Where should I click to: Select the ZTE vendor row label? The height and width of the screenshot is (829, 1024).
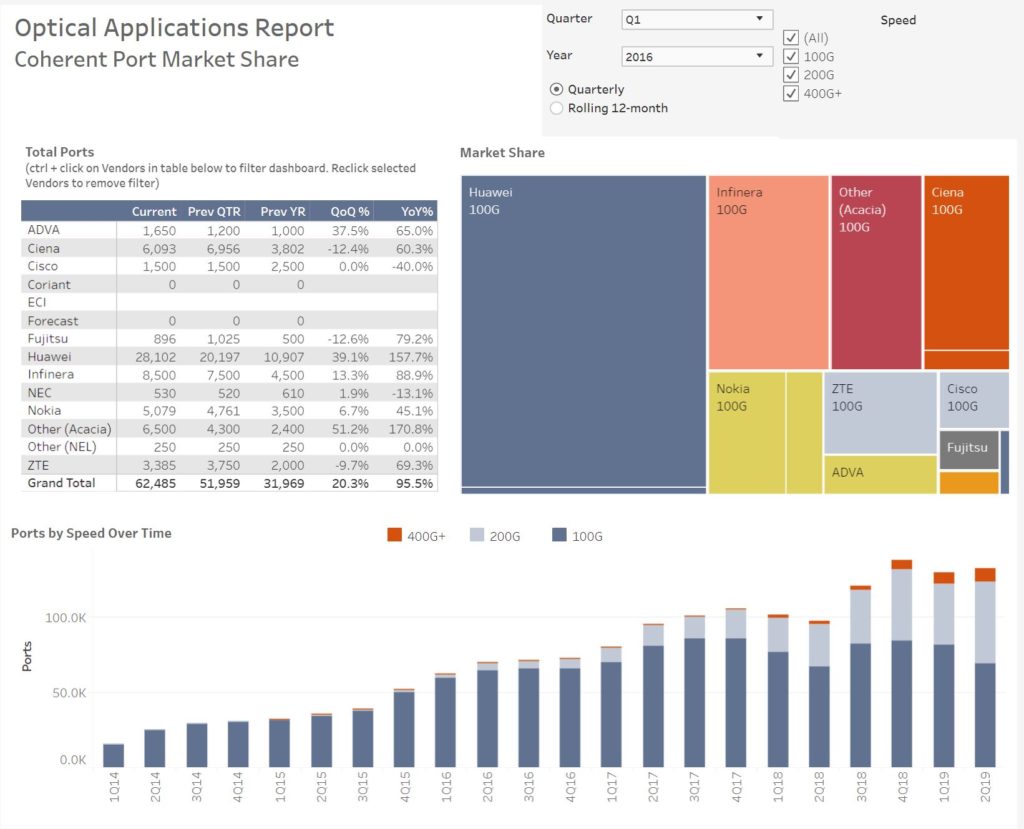(x=38, y=465)
